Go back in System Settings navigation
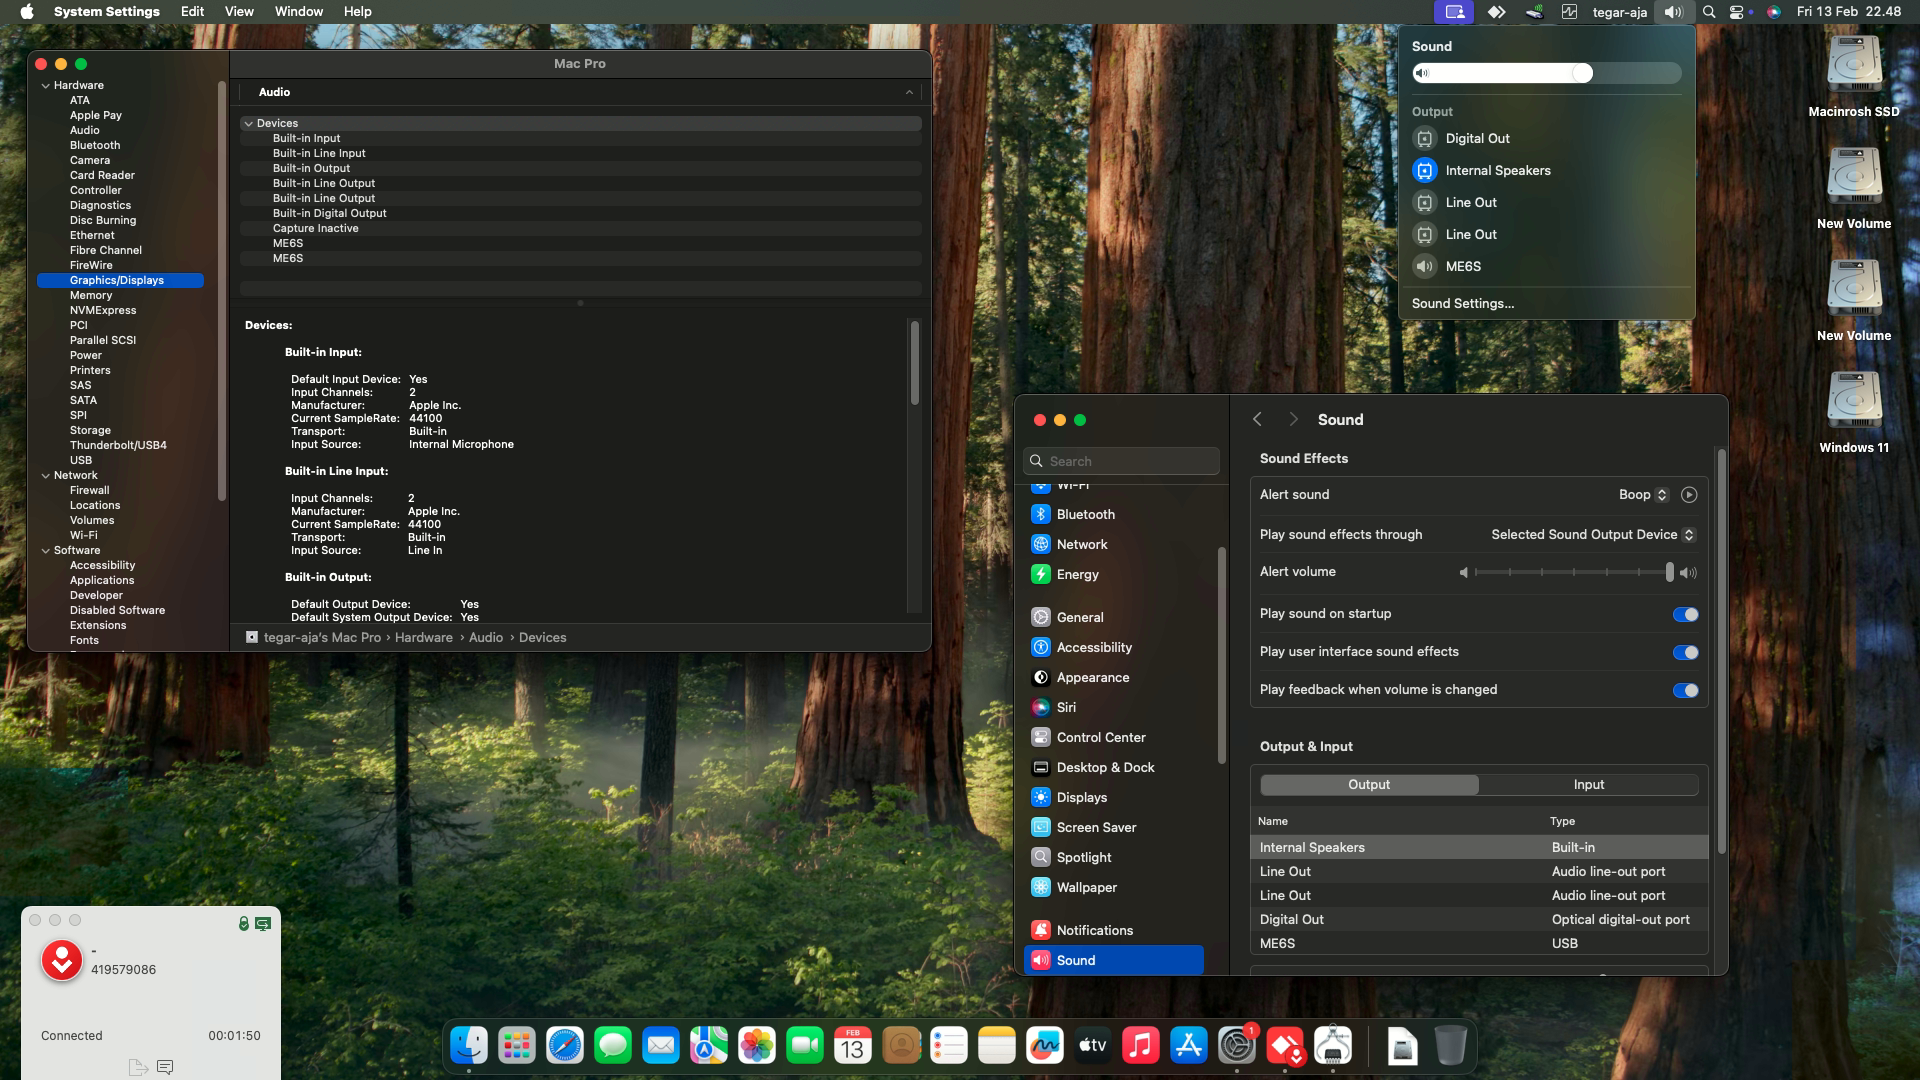 (x=1257, y=420)
